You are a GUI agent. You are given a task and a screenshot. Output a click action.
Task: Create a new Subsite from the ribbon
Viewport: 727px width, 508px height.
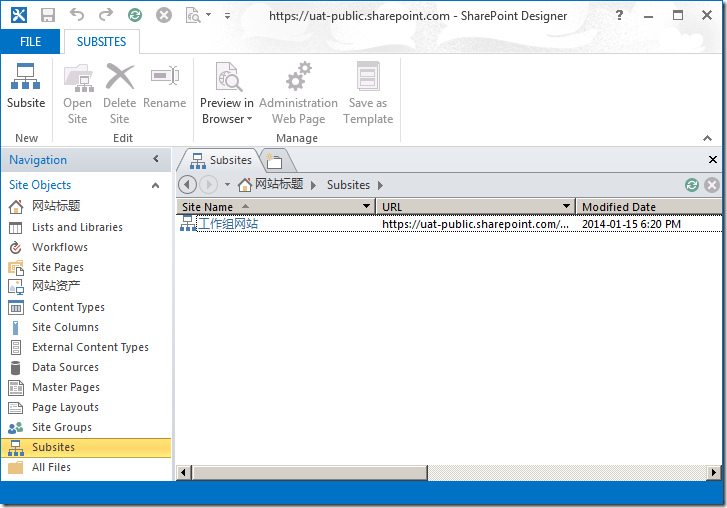(x=26, y=86)
